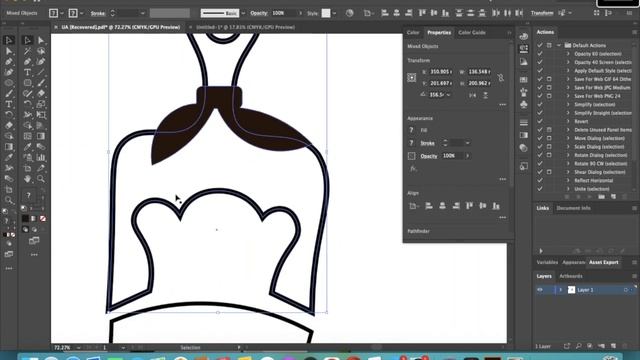Open the zoom level 72.27% dropdown
Image resolution: width=640 pixels, height=360 pixels.
click(x=78, y=348)
